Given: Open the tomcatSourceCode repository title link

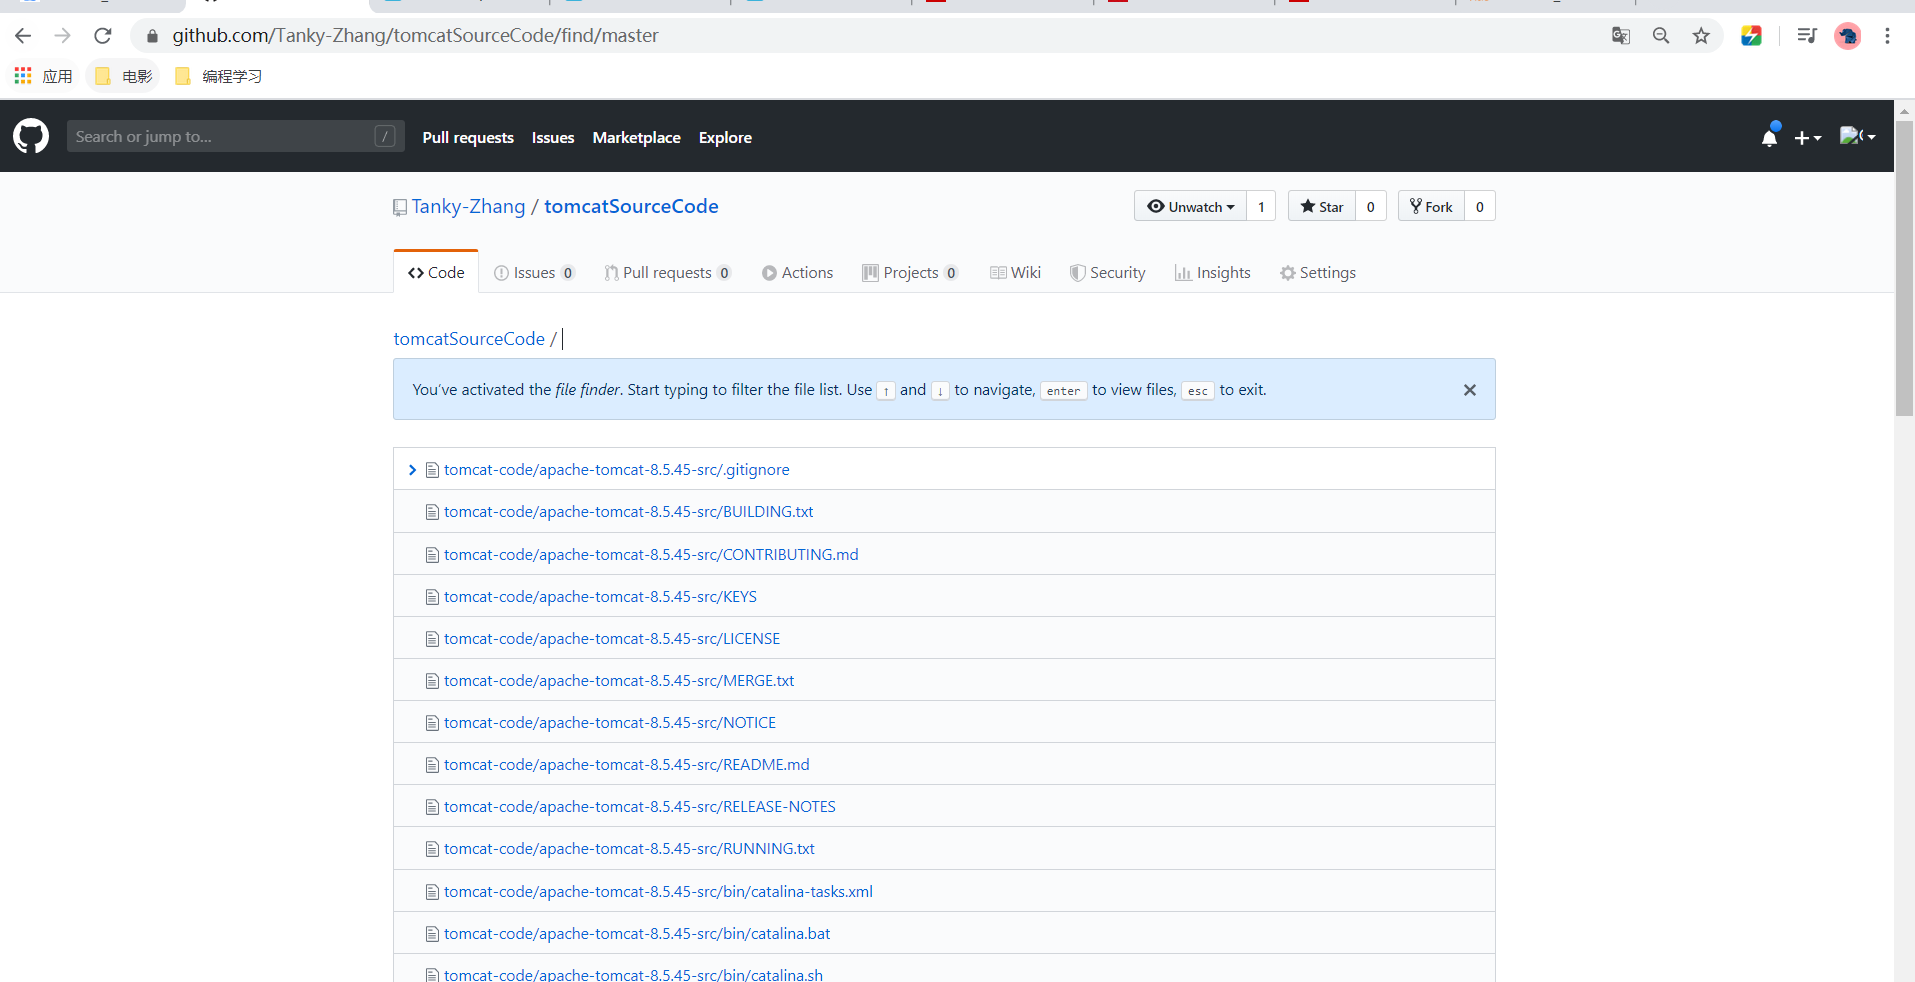Looking at the screenshot, I should 631,206.
